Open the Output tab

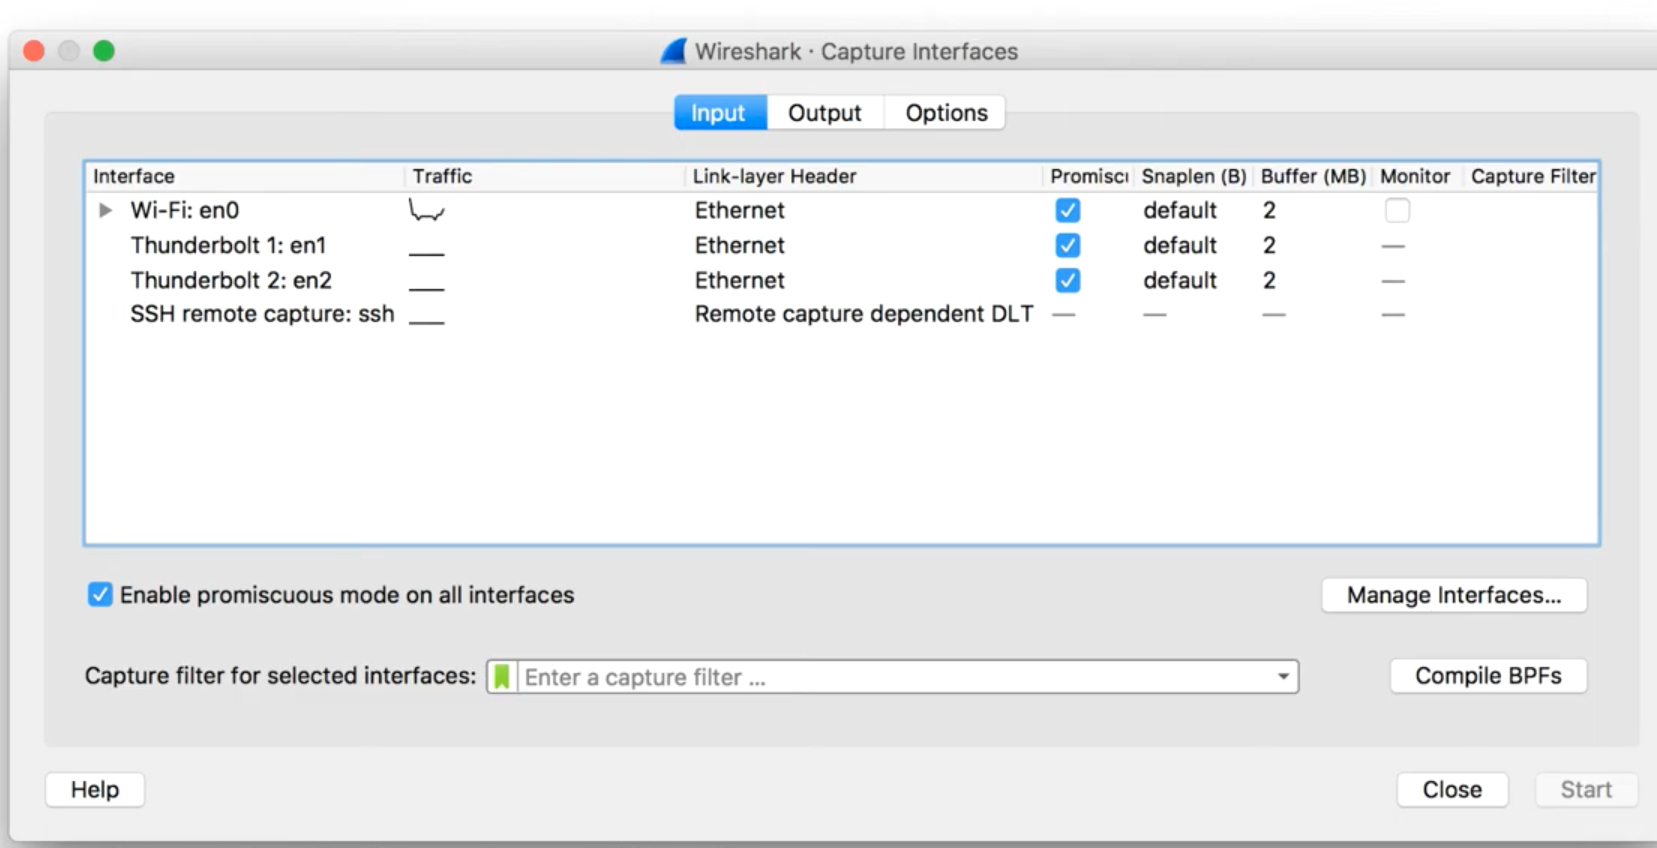[825, 113]
